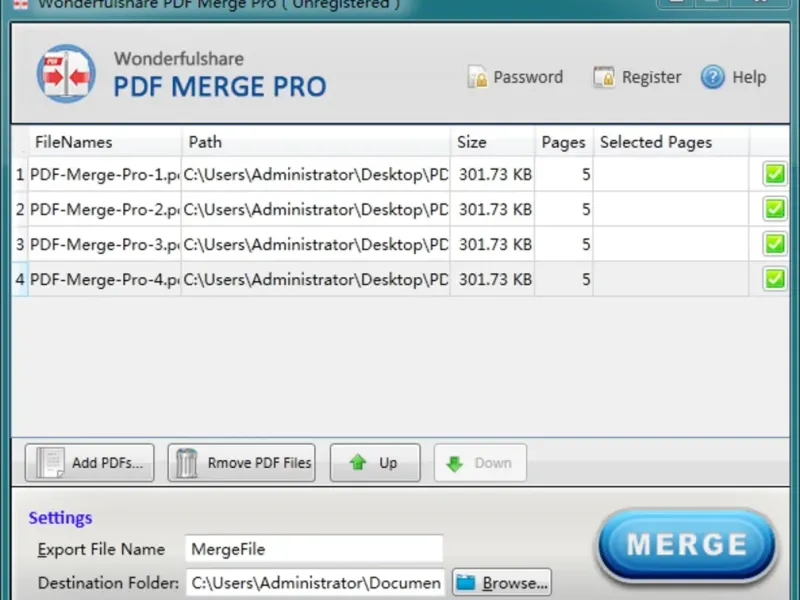
Task: Select the PDF-Merge-Pro-1.pdf file name
Action: tap(105, 174)
